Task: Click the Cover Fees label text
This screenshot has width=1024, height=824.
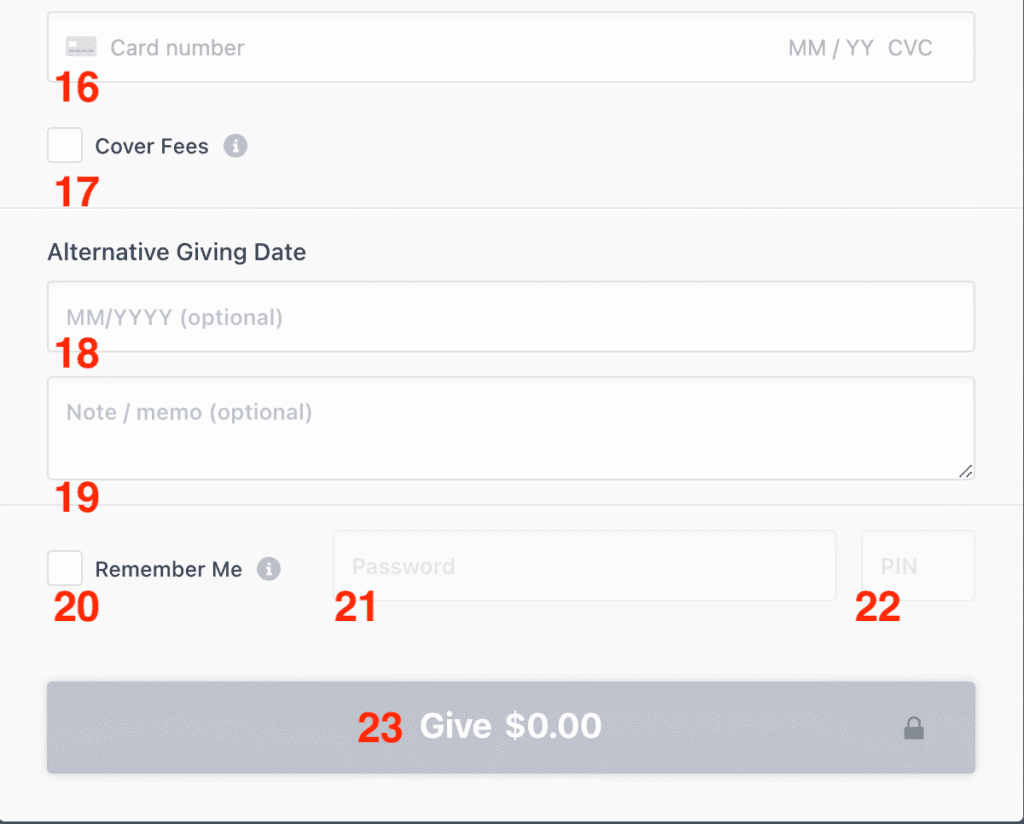Action: (x=152, y=147)
